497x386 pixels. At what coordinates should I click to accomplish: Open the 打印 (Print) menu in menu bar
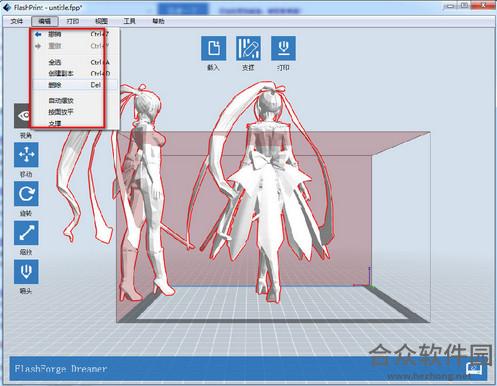[73, 21]
